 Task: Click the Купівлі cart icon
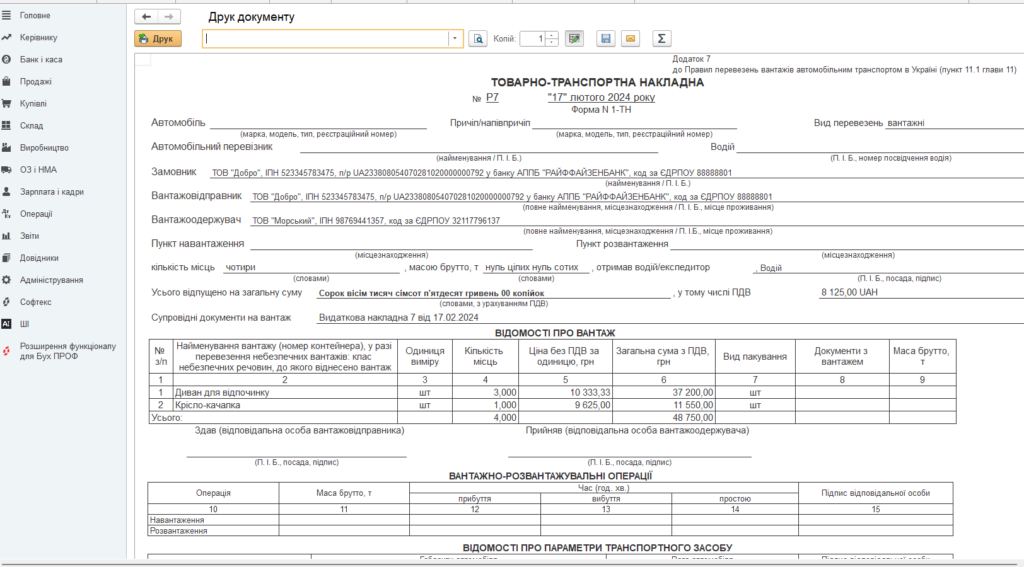click(7, 103)
